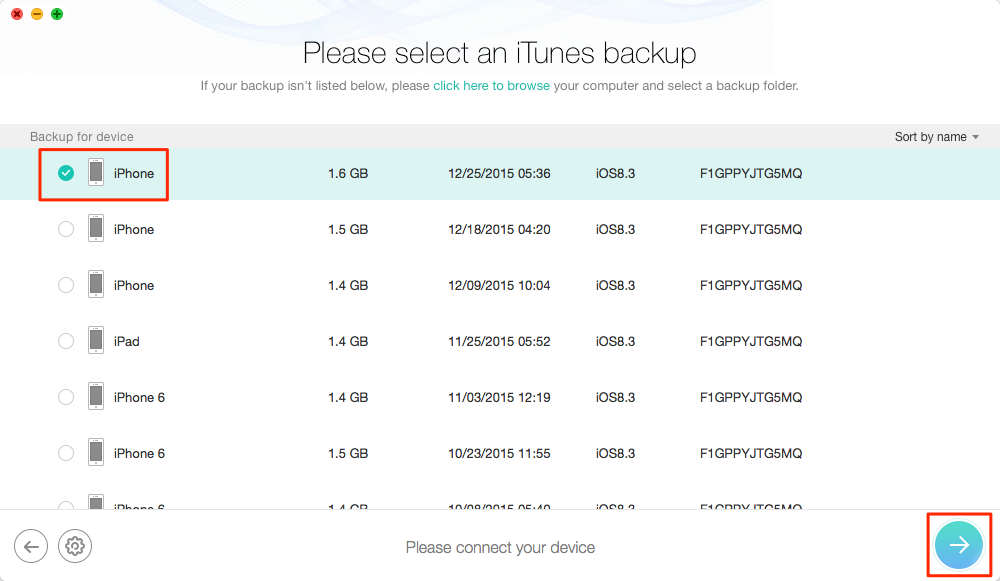Click the 'click here to browse' link
1000x581 pixels.
click(491, 85)
